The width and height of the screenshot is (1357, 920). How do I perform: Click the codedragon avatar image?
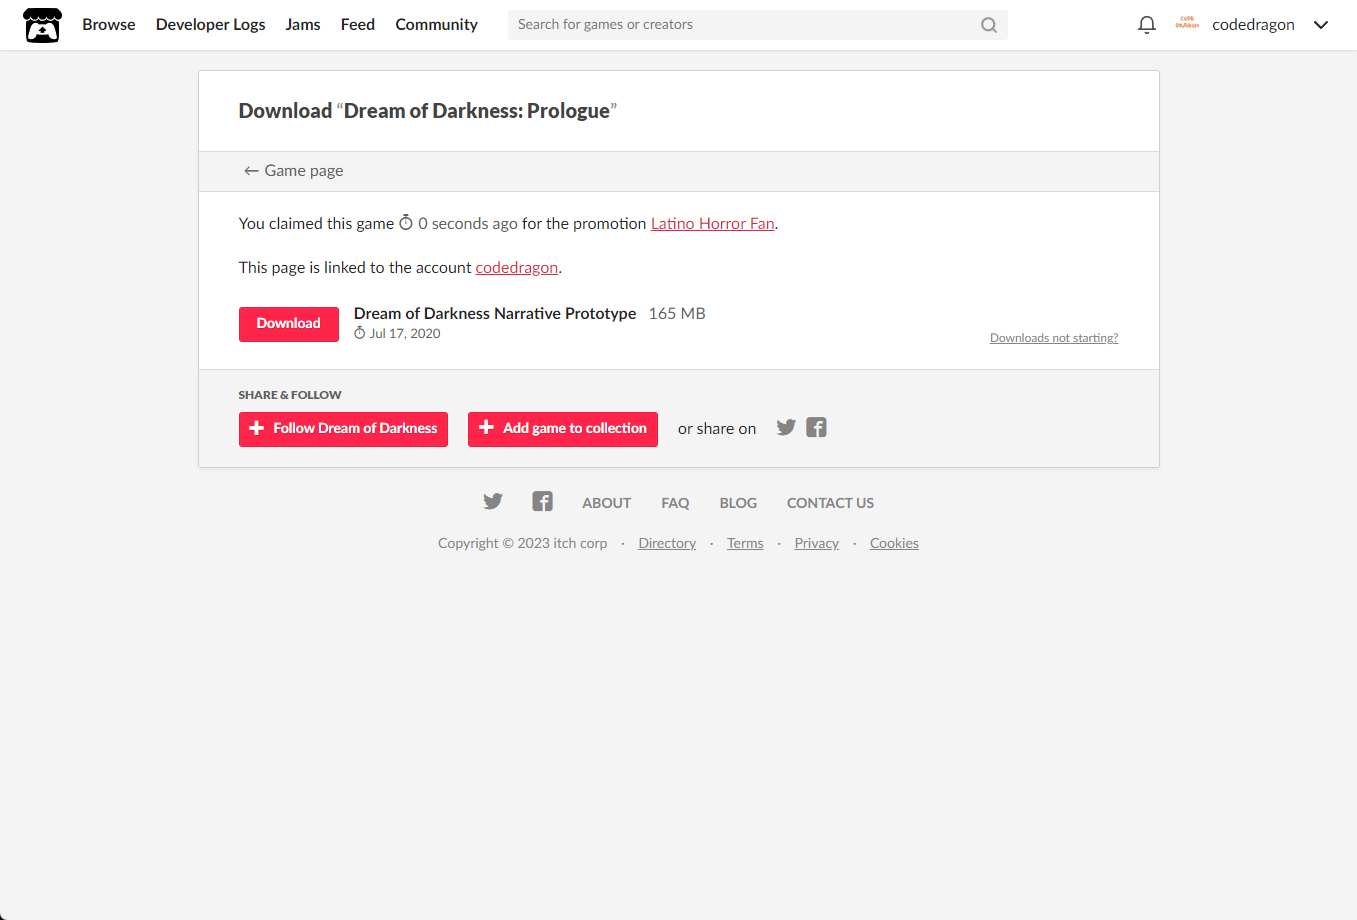[1188, 24]
